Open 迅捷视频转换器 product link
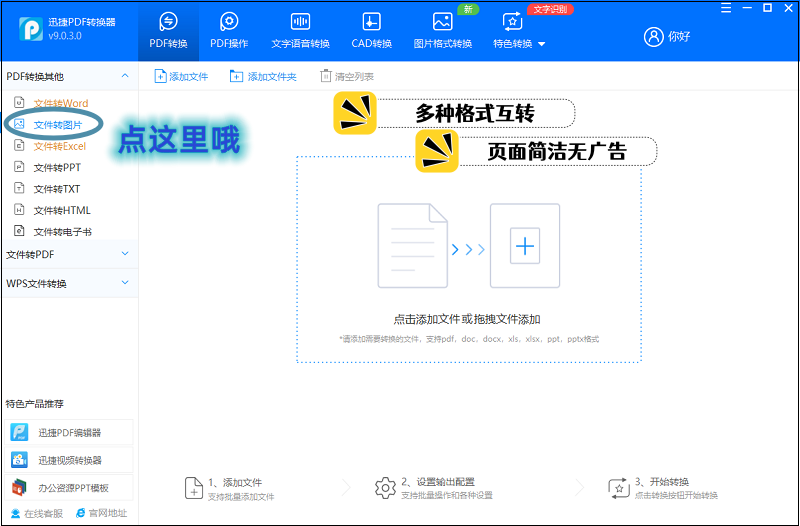Viewport: 800px width, 526px height. [69, 460]
